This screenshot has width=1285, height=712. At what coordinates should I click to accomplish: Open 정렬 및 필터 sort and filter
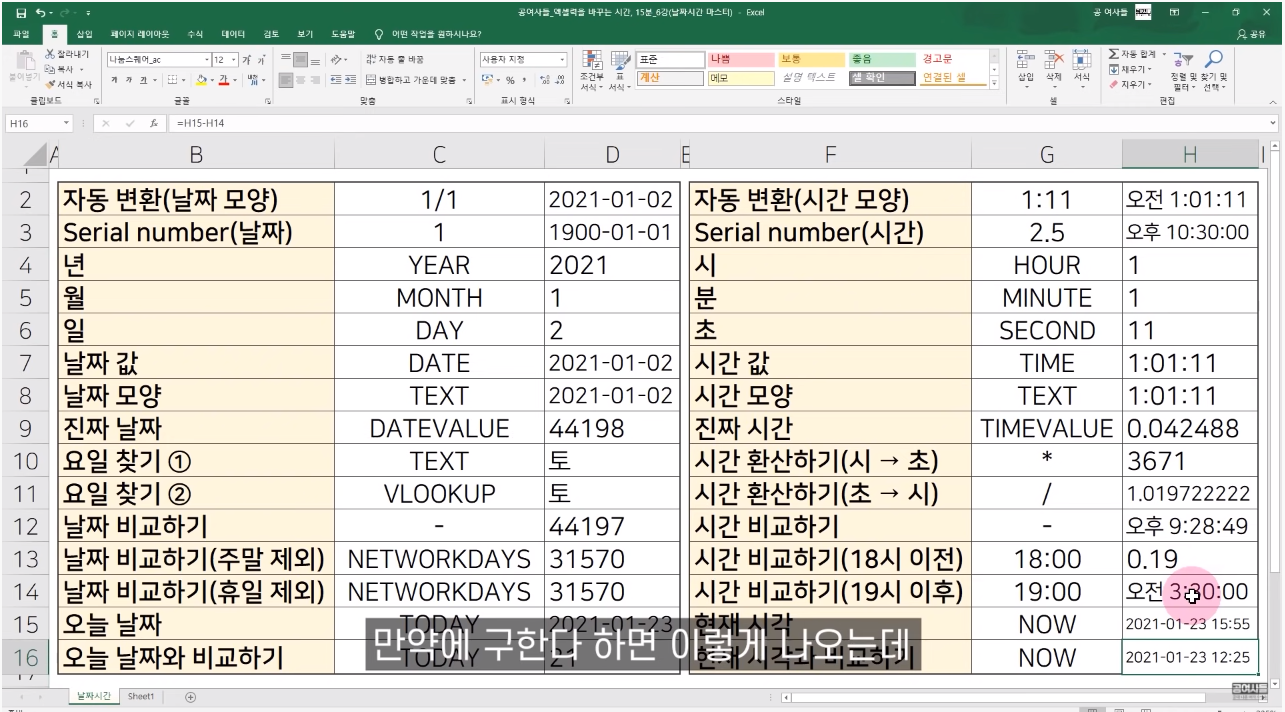pos(1184,70)
